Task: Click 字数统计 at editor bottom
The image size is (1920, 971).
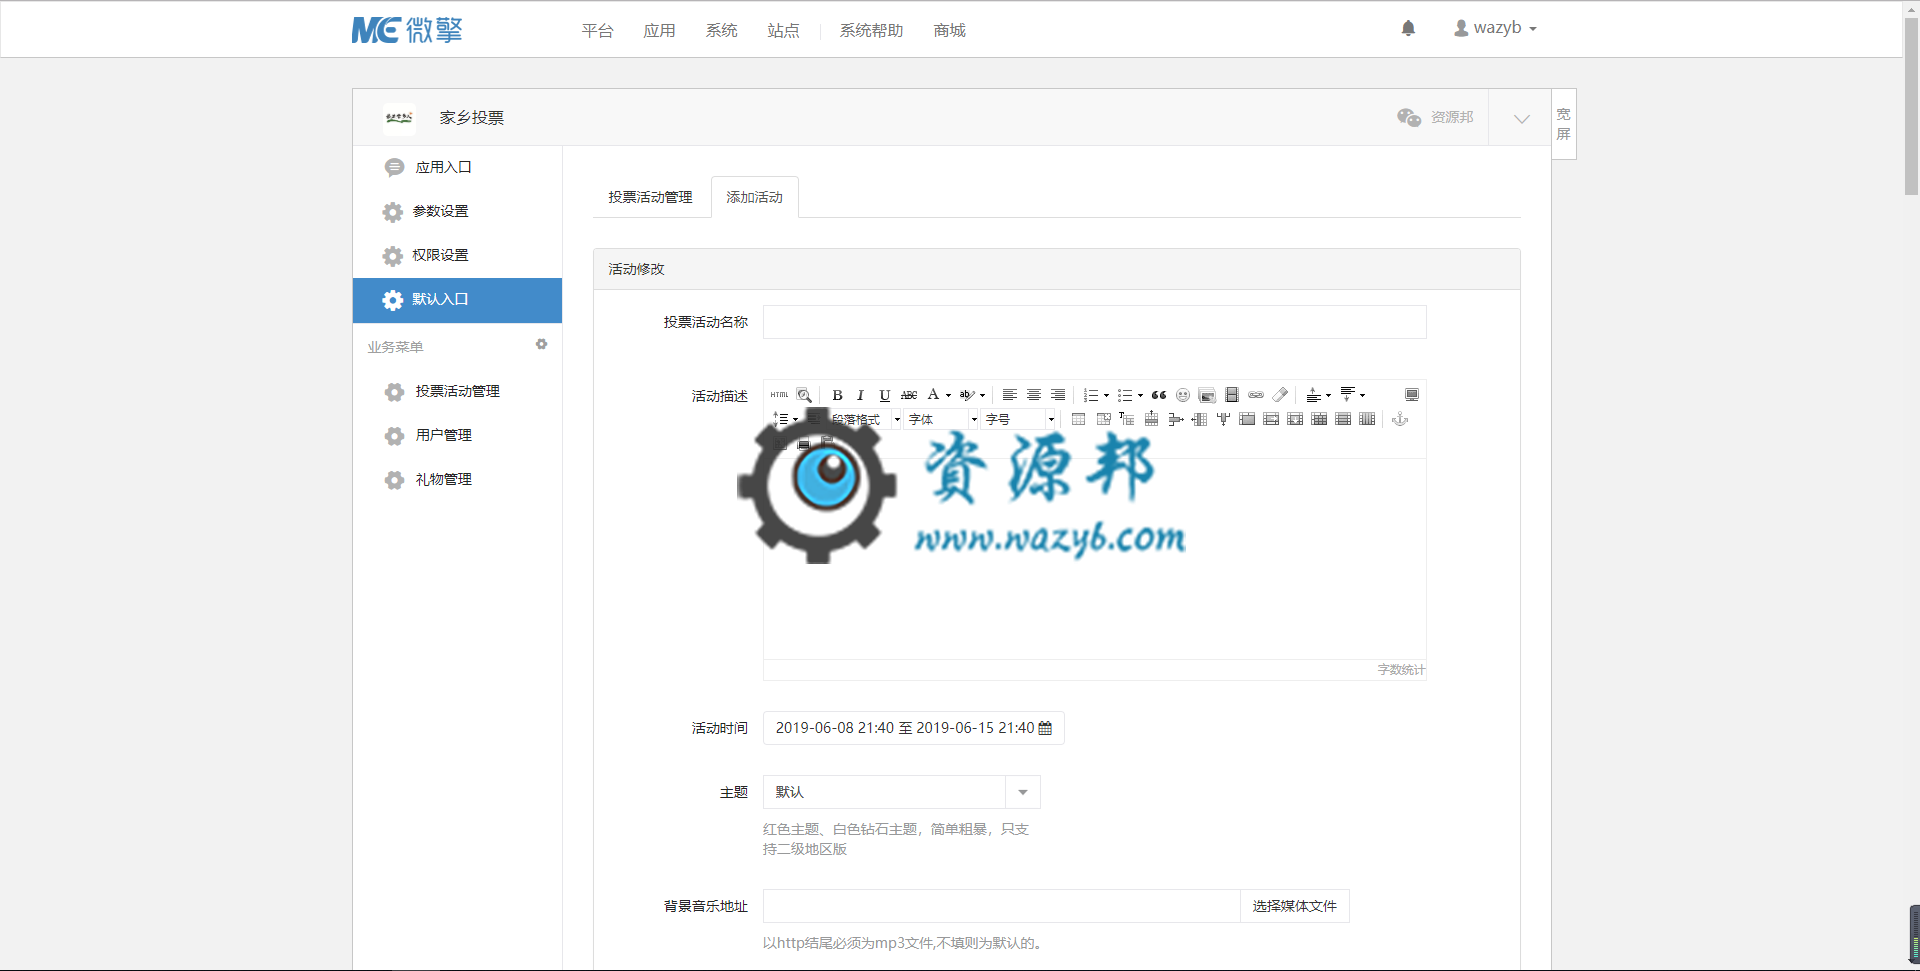Action: point(1401,670)
